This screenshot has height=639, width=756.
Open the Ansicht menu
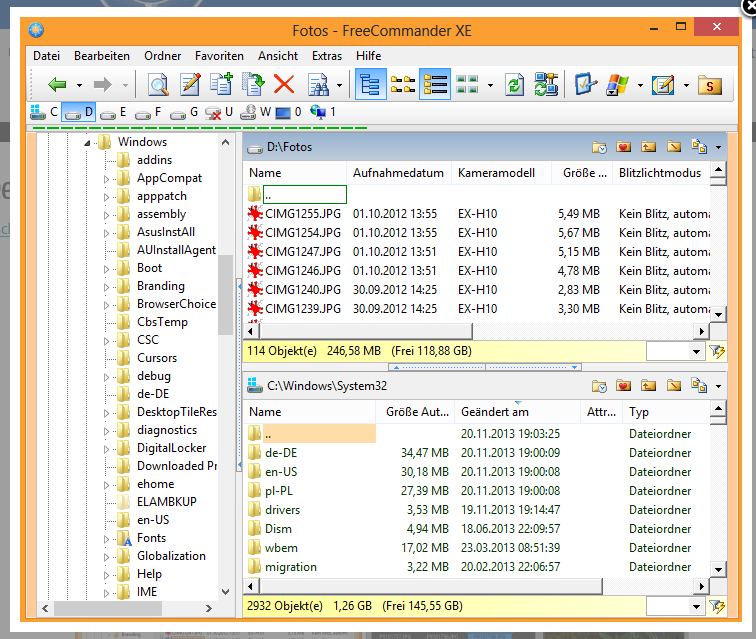click(278, 56)
